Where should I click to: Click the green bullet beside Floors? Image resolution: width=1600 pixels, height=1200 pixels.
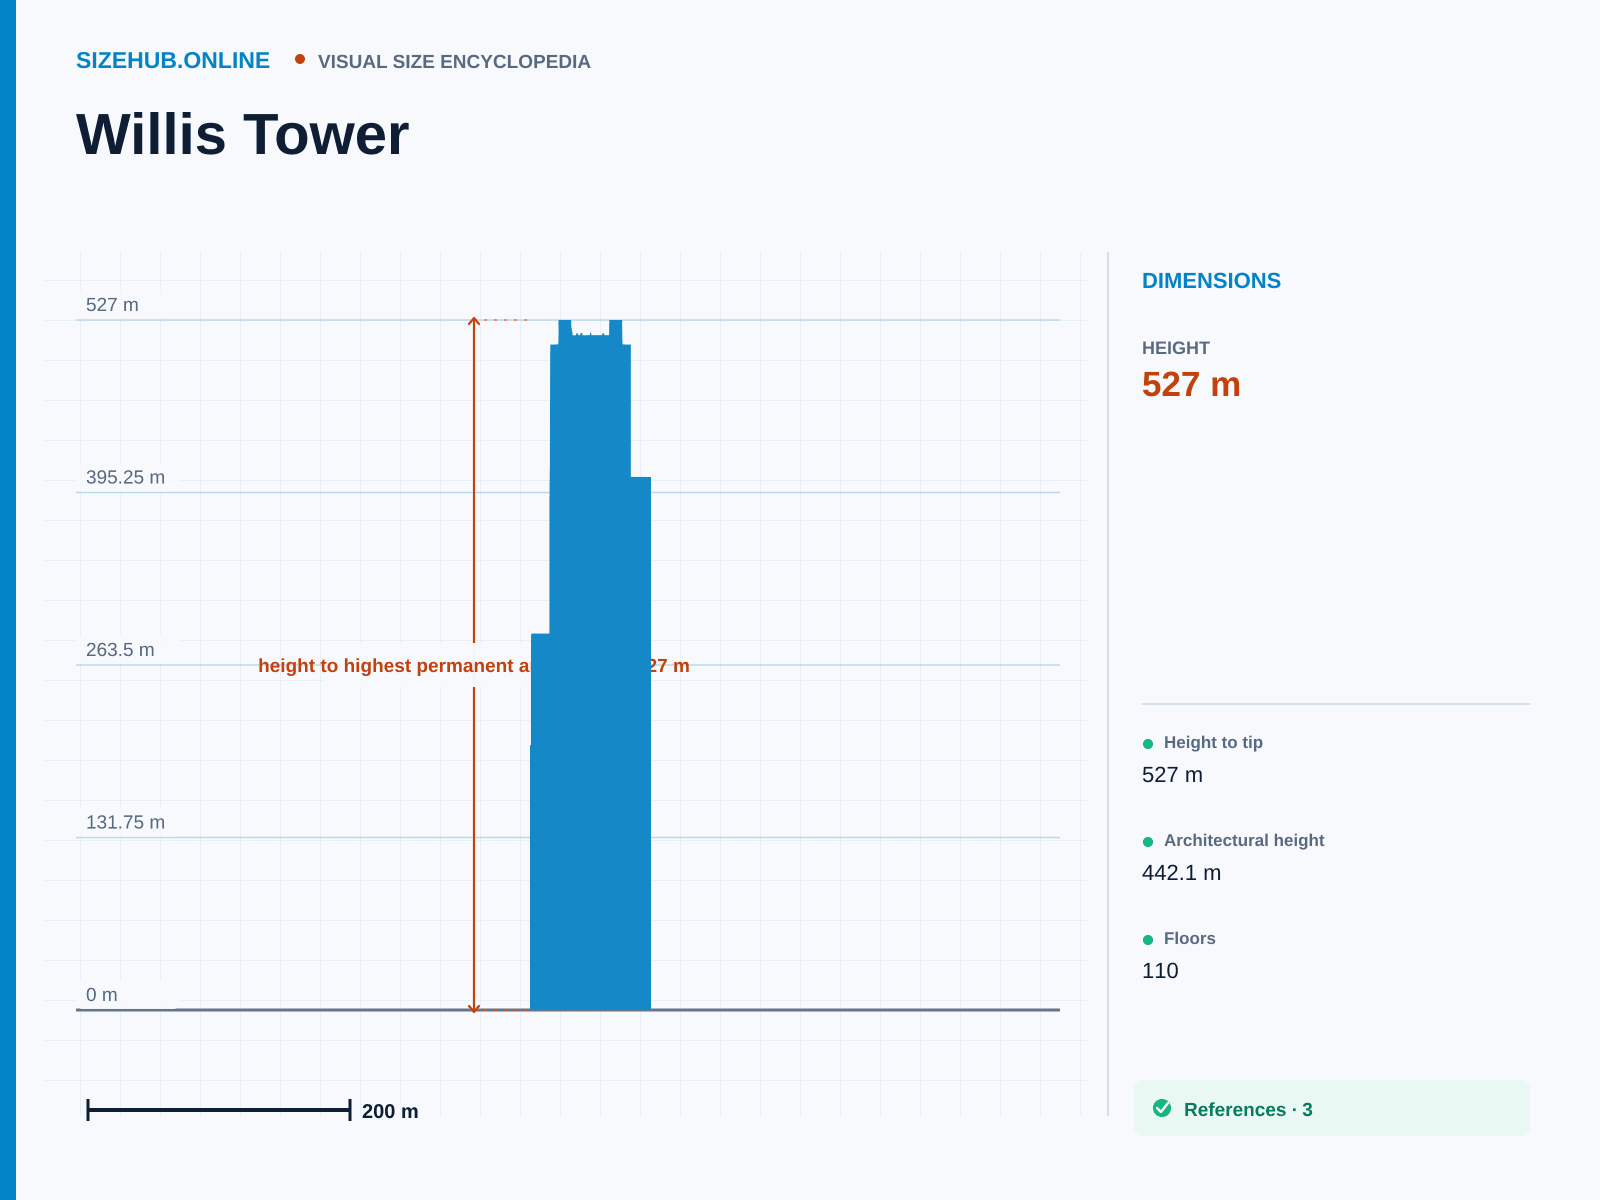[x=1148, y=940]
